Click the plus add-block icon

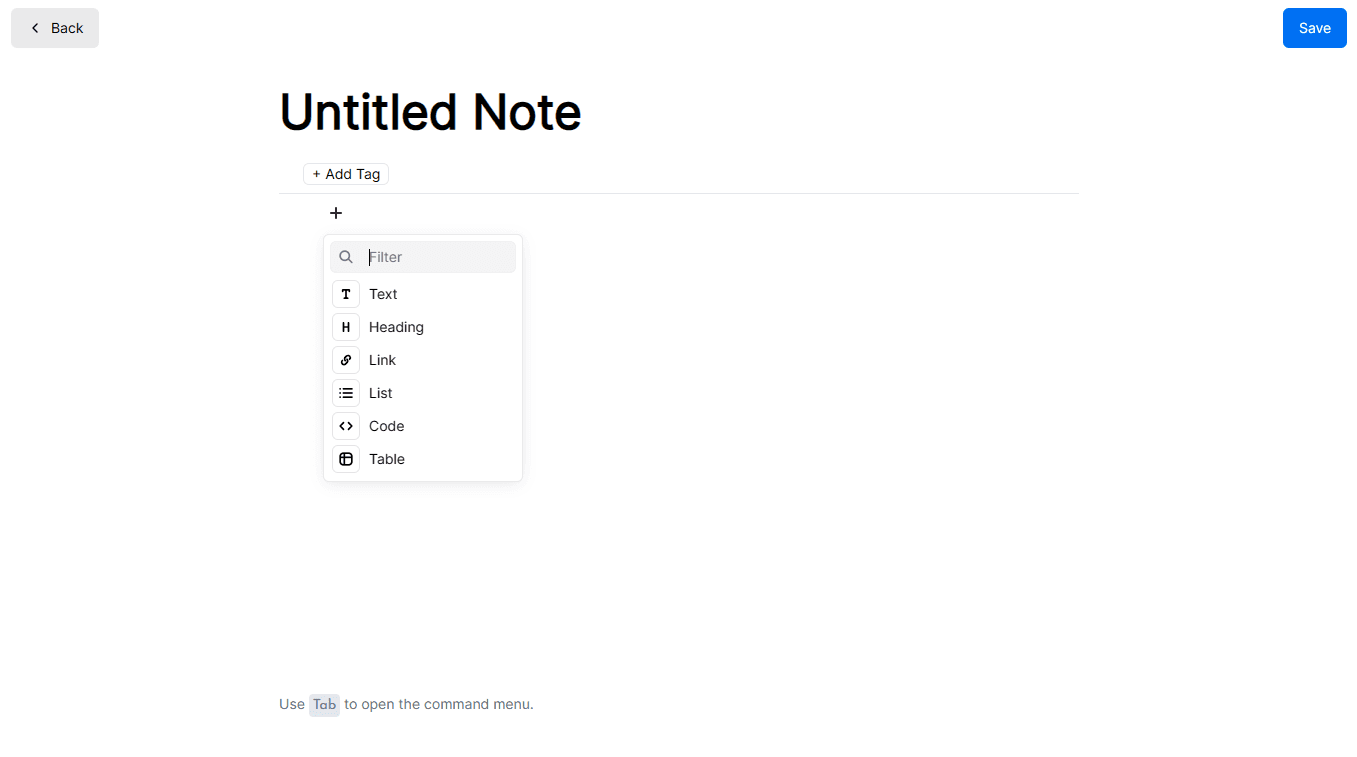click(x=336, y=213)
